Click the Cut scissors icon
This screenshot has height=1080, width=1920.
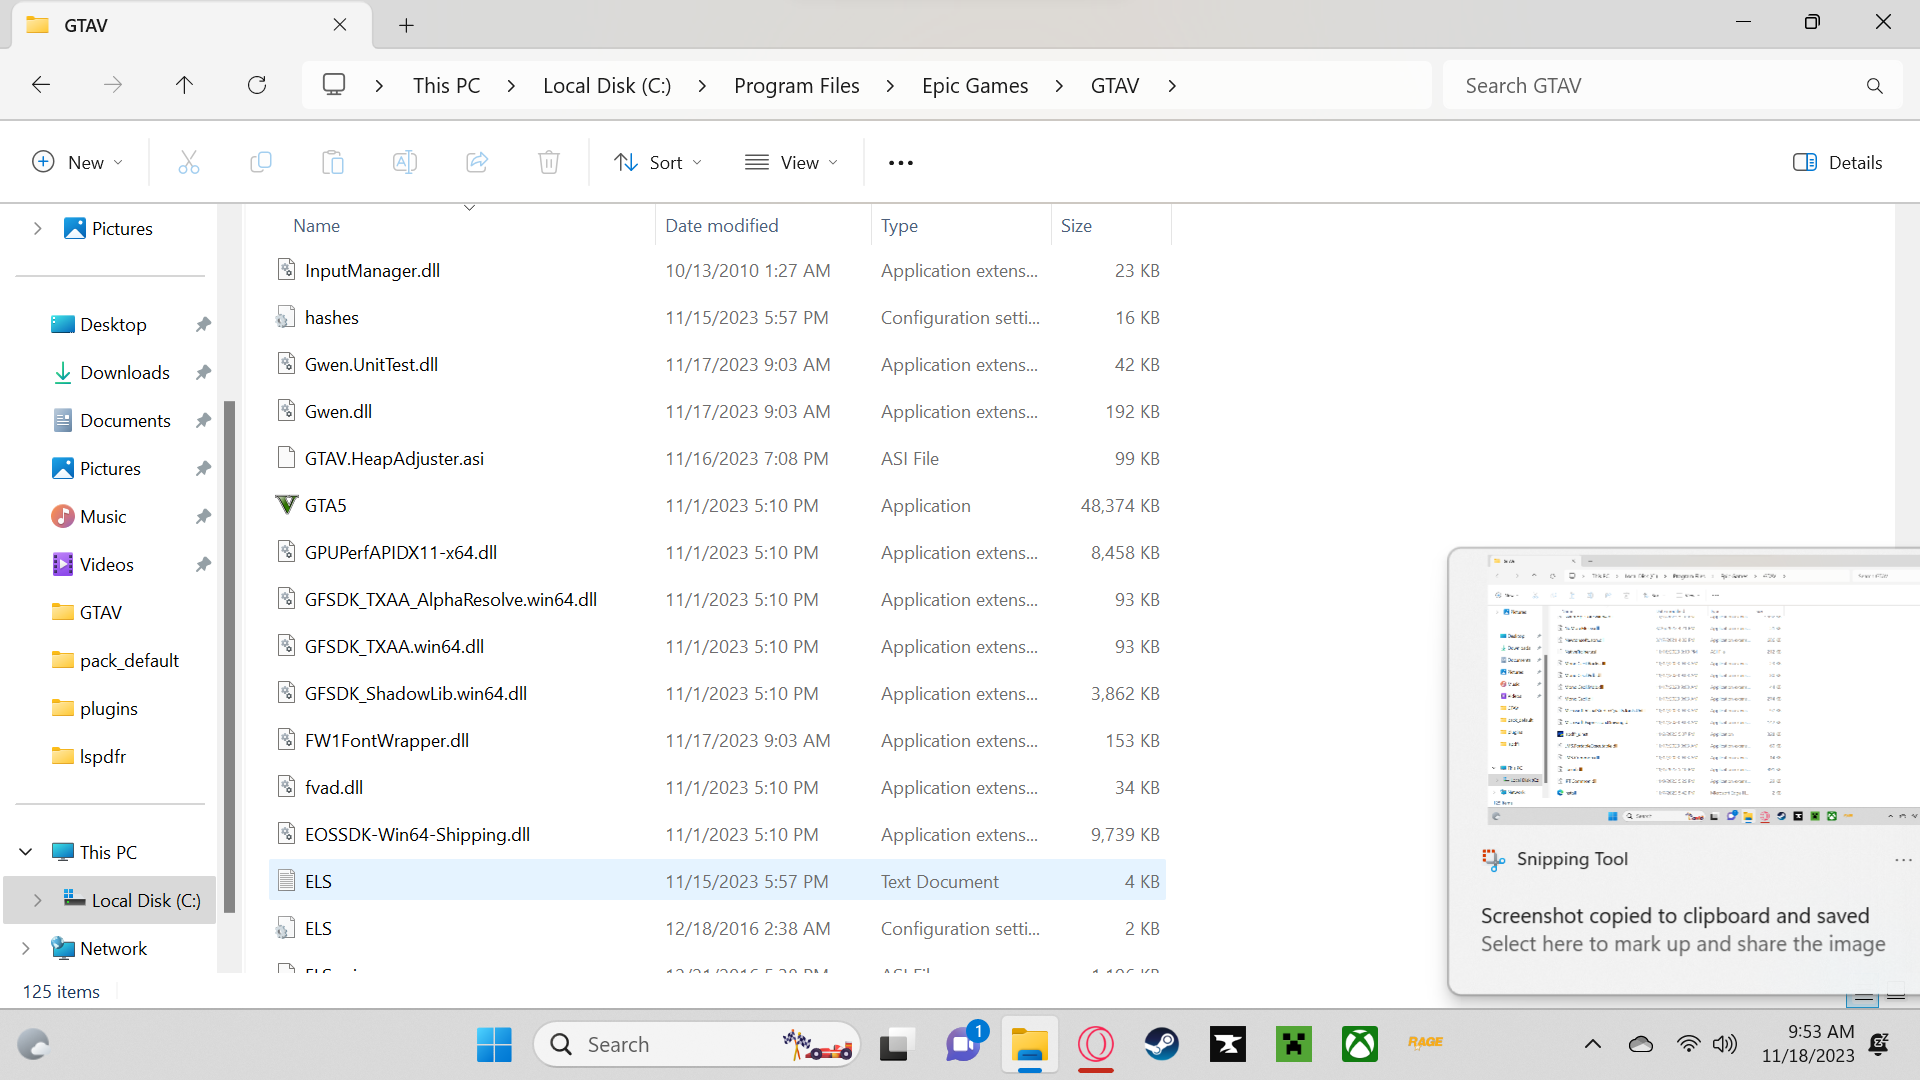tap(189, 162)
